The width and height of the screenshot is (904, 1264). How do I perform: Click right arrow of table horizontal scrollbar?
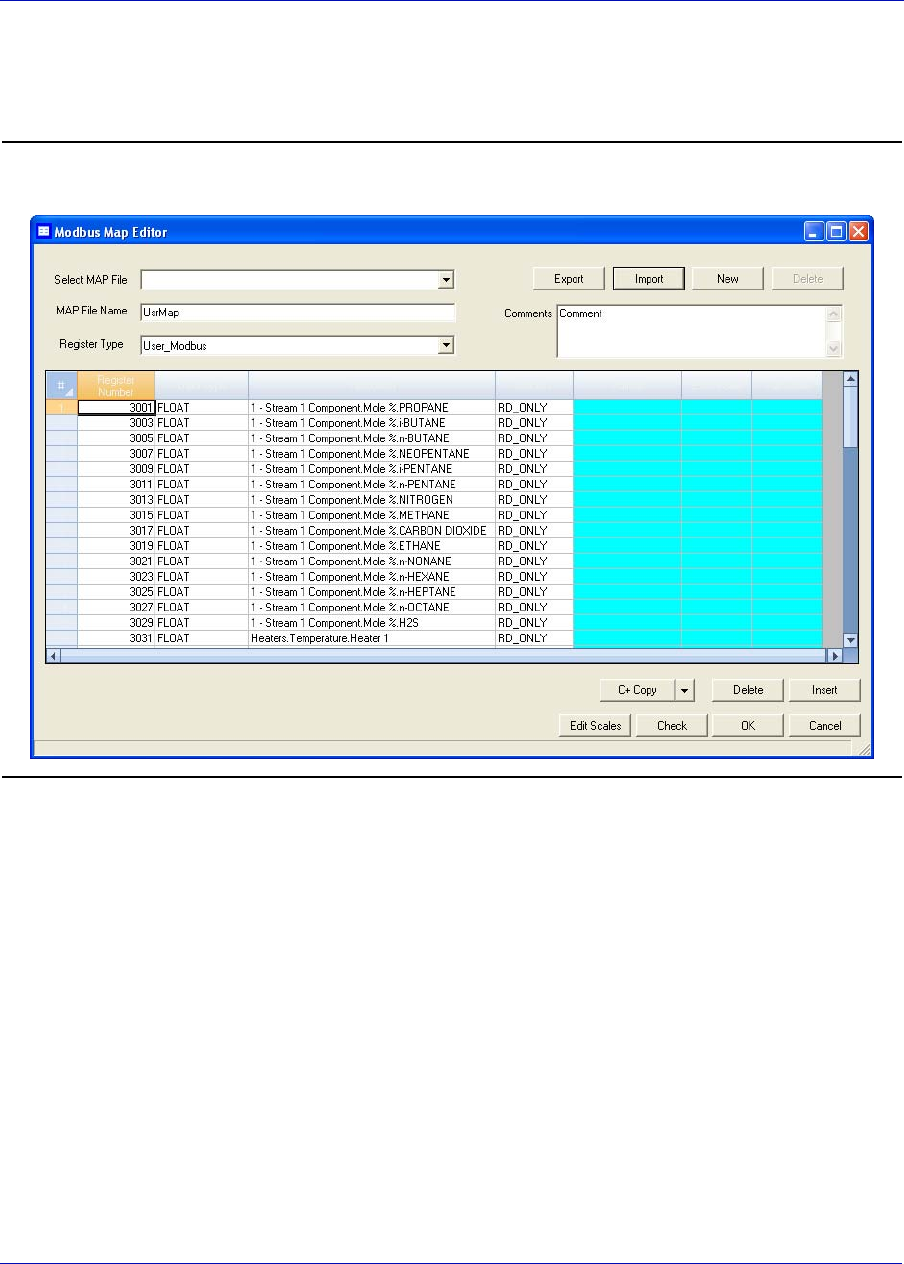836,656
